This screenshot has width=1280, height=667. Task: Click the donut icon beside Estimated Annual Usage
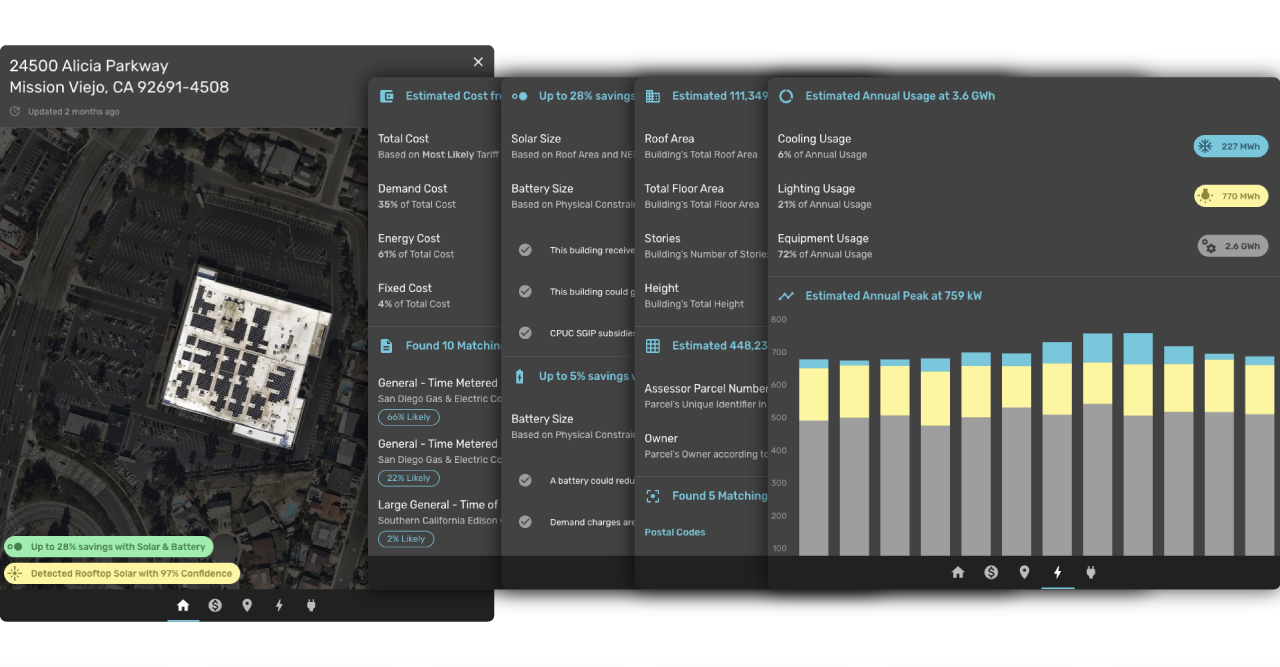point(786,96)
